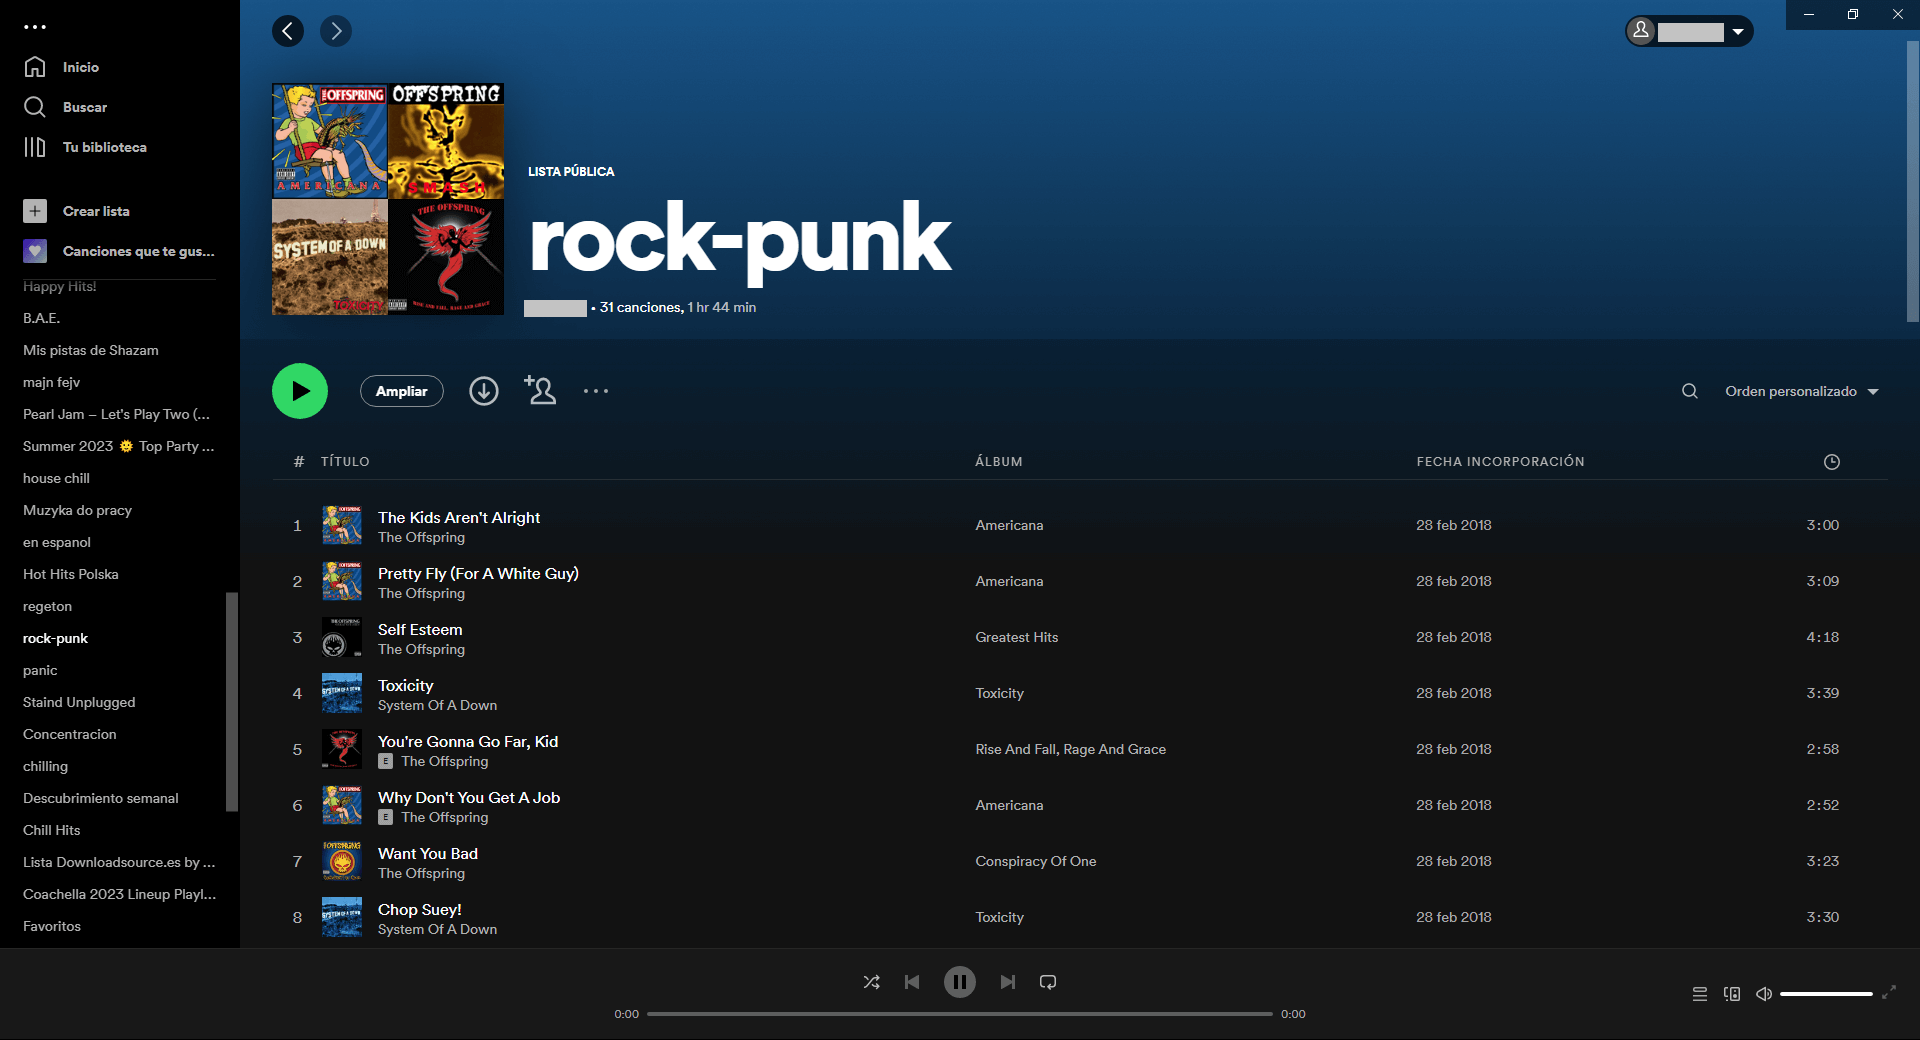Viewport: 1920px width, 1040px height.
Task: Mute the volume speaker icon
Action: (1764, 994)
